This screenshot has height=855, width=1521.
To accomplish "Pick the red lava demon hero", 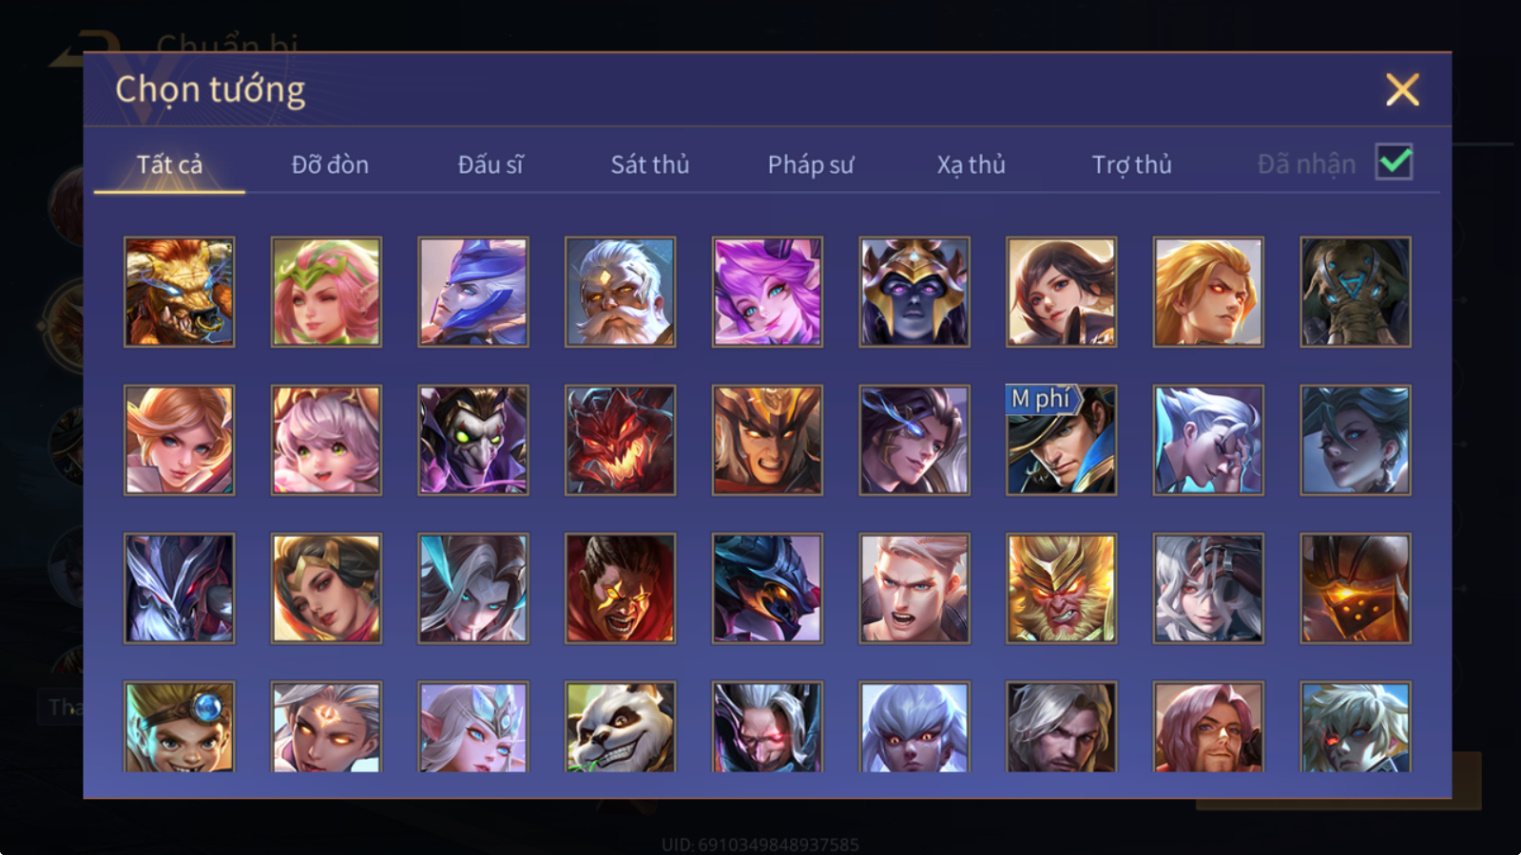I will coord(620,440).
